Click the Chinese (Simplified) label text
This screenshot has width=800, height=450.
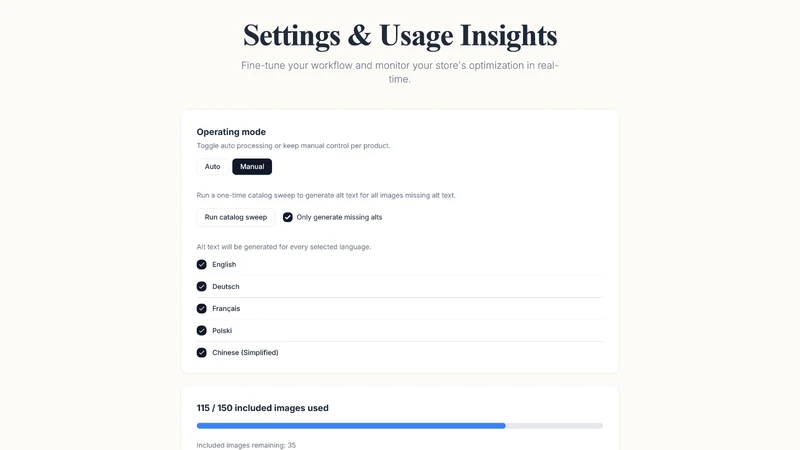pyautogui.click(x=245, y=352)
